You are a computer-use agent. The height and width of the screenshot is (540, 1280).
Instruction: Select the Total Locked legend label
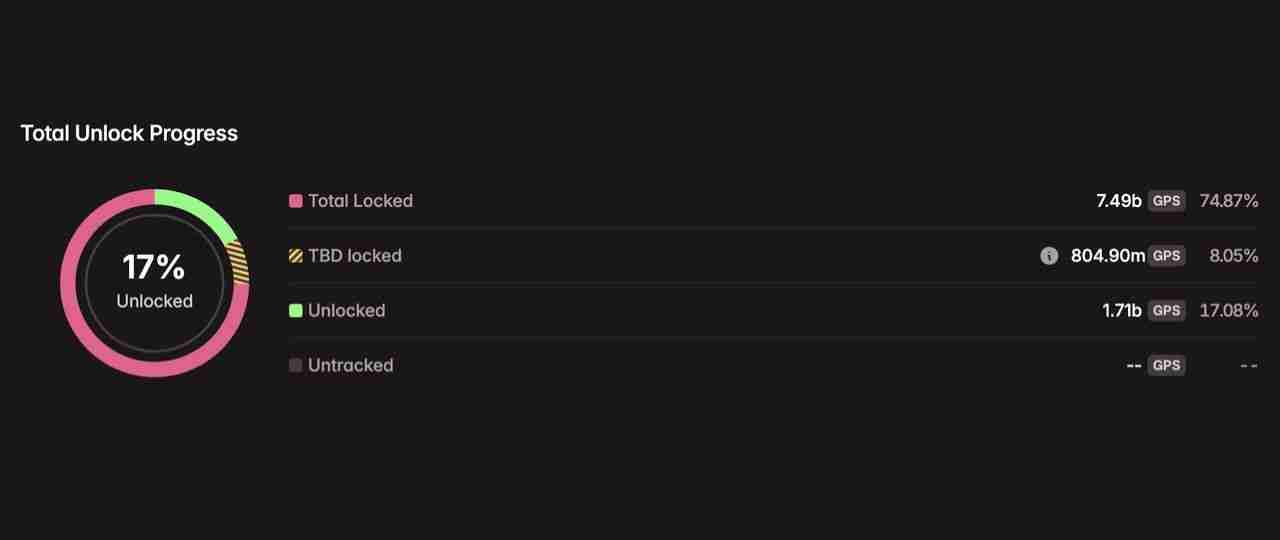point(360,201)
